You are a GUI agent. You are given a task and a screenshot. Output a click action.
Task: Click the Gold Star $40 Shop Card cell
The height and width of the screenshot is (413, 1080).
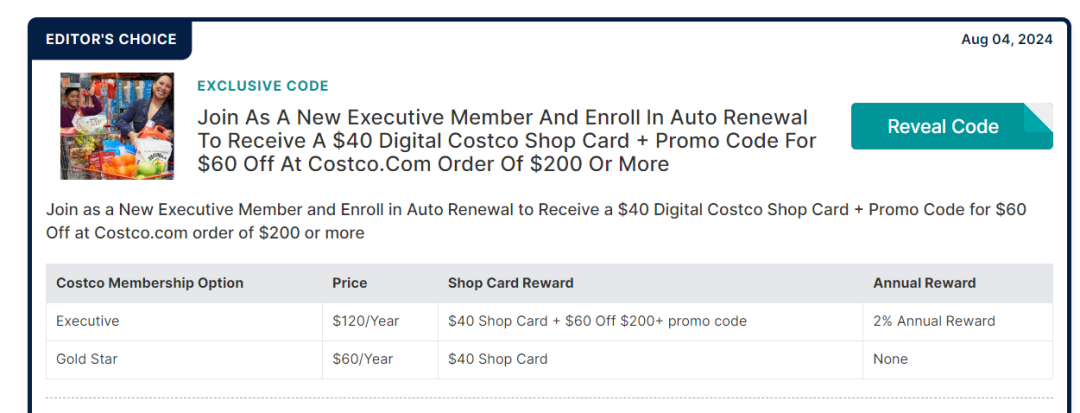[650, 359]
